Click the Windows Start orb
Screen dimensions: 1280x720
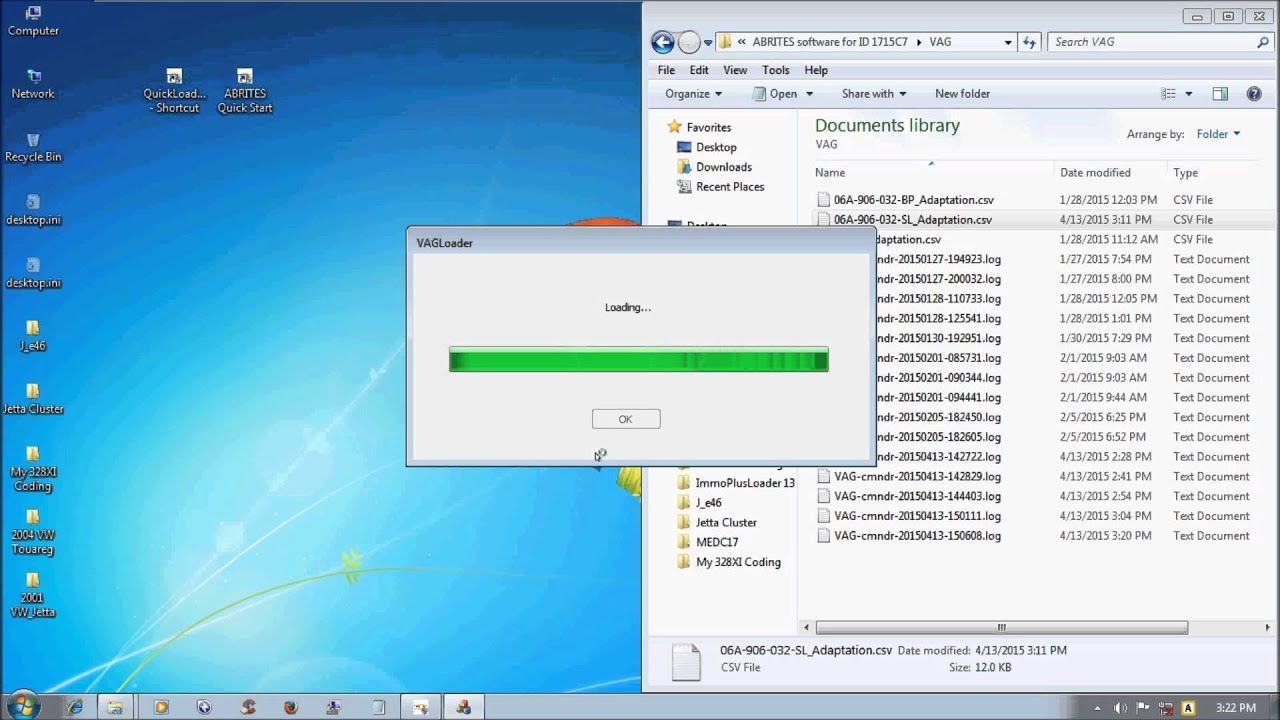point(22,706)
